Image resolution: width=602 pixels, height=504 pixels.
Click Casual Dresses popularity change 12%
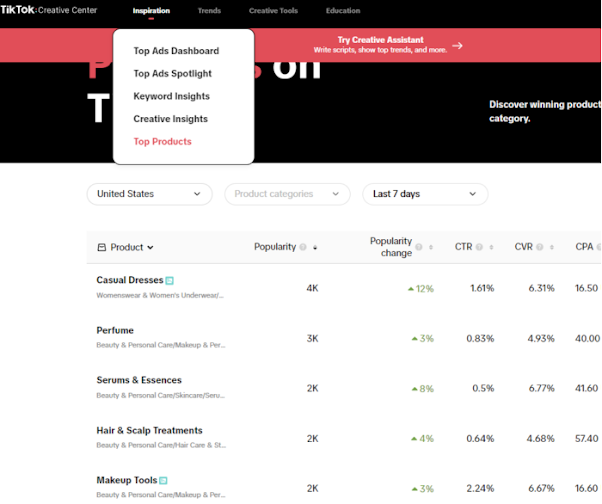pyautogui.click(x=421, y=289)
